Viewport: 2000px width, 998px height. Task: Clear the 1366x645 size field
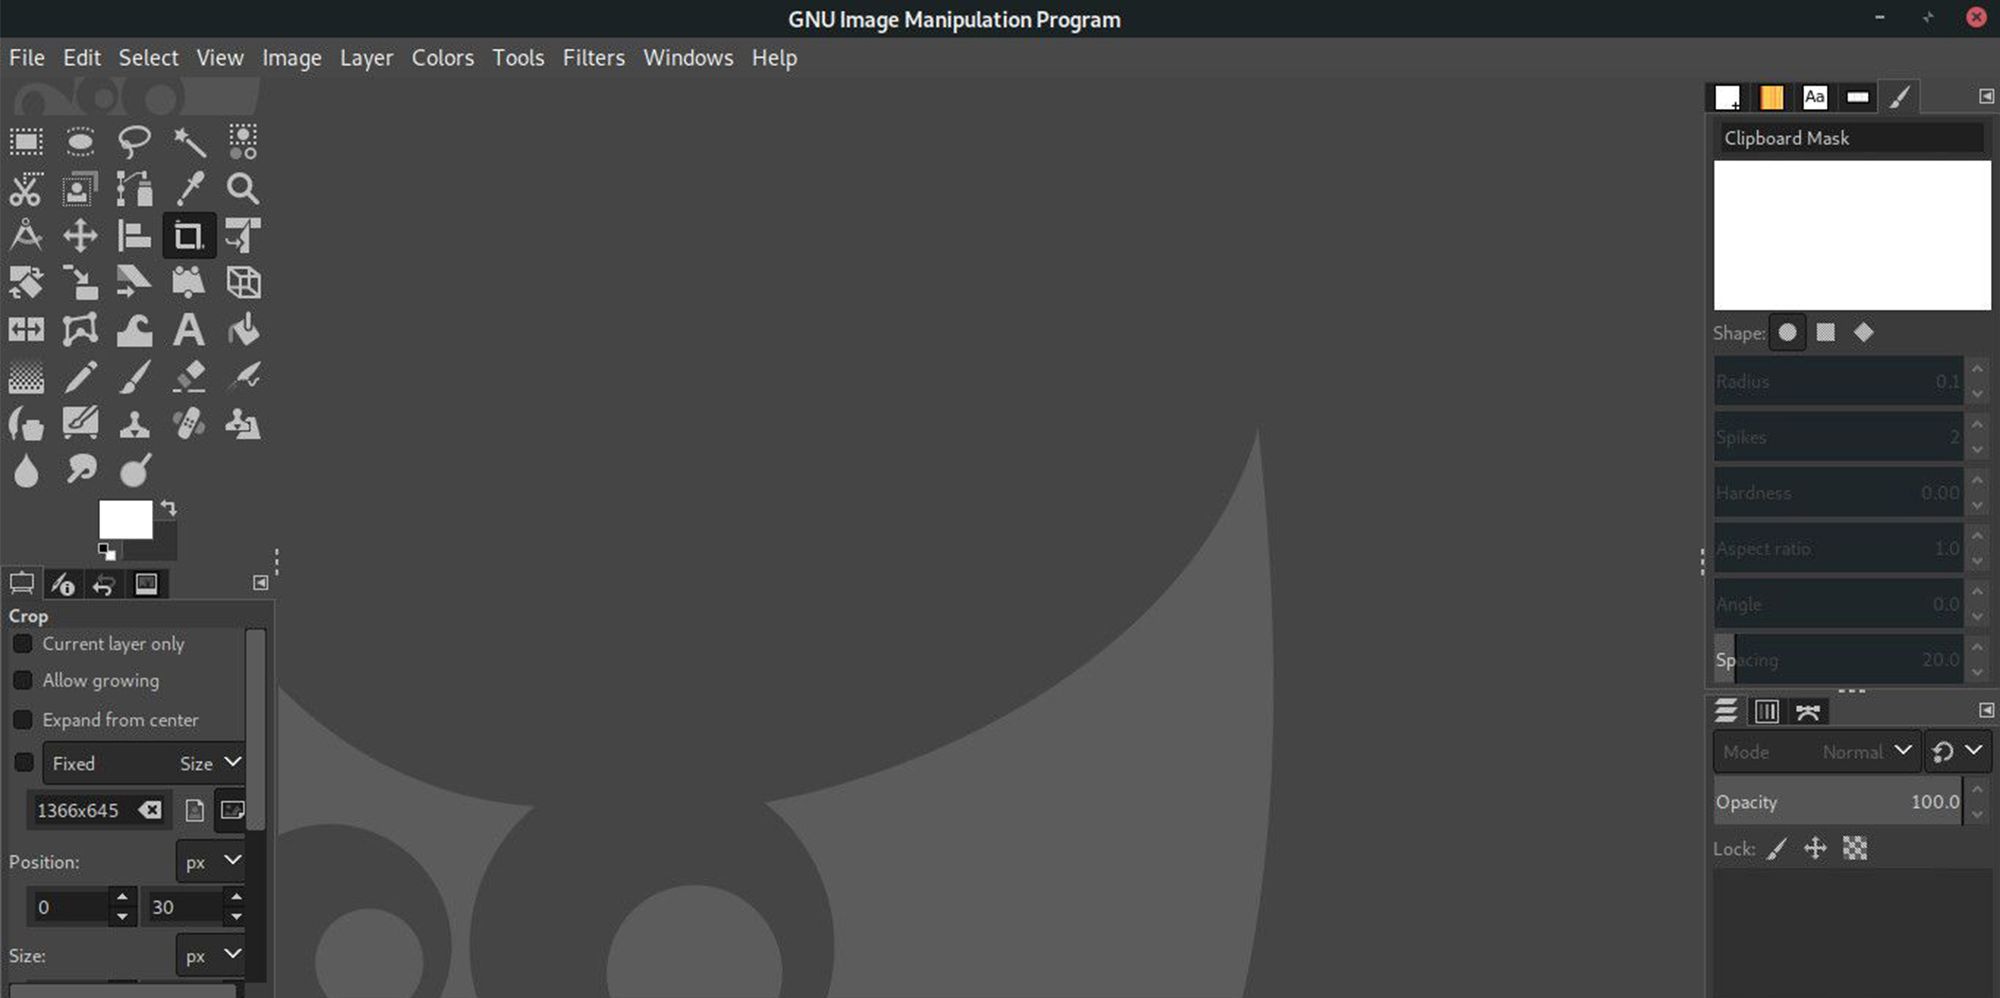(150, 810)
